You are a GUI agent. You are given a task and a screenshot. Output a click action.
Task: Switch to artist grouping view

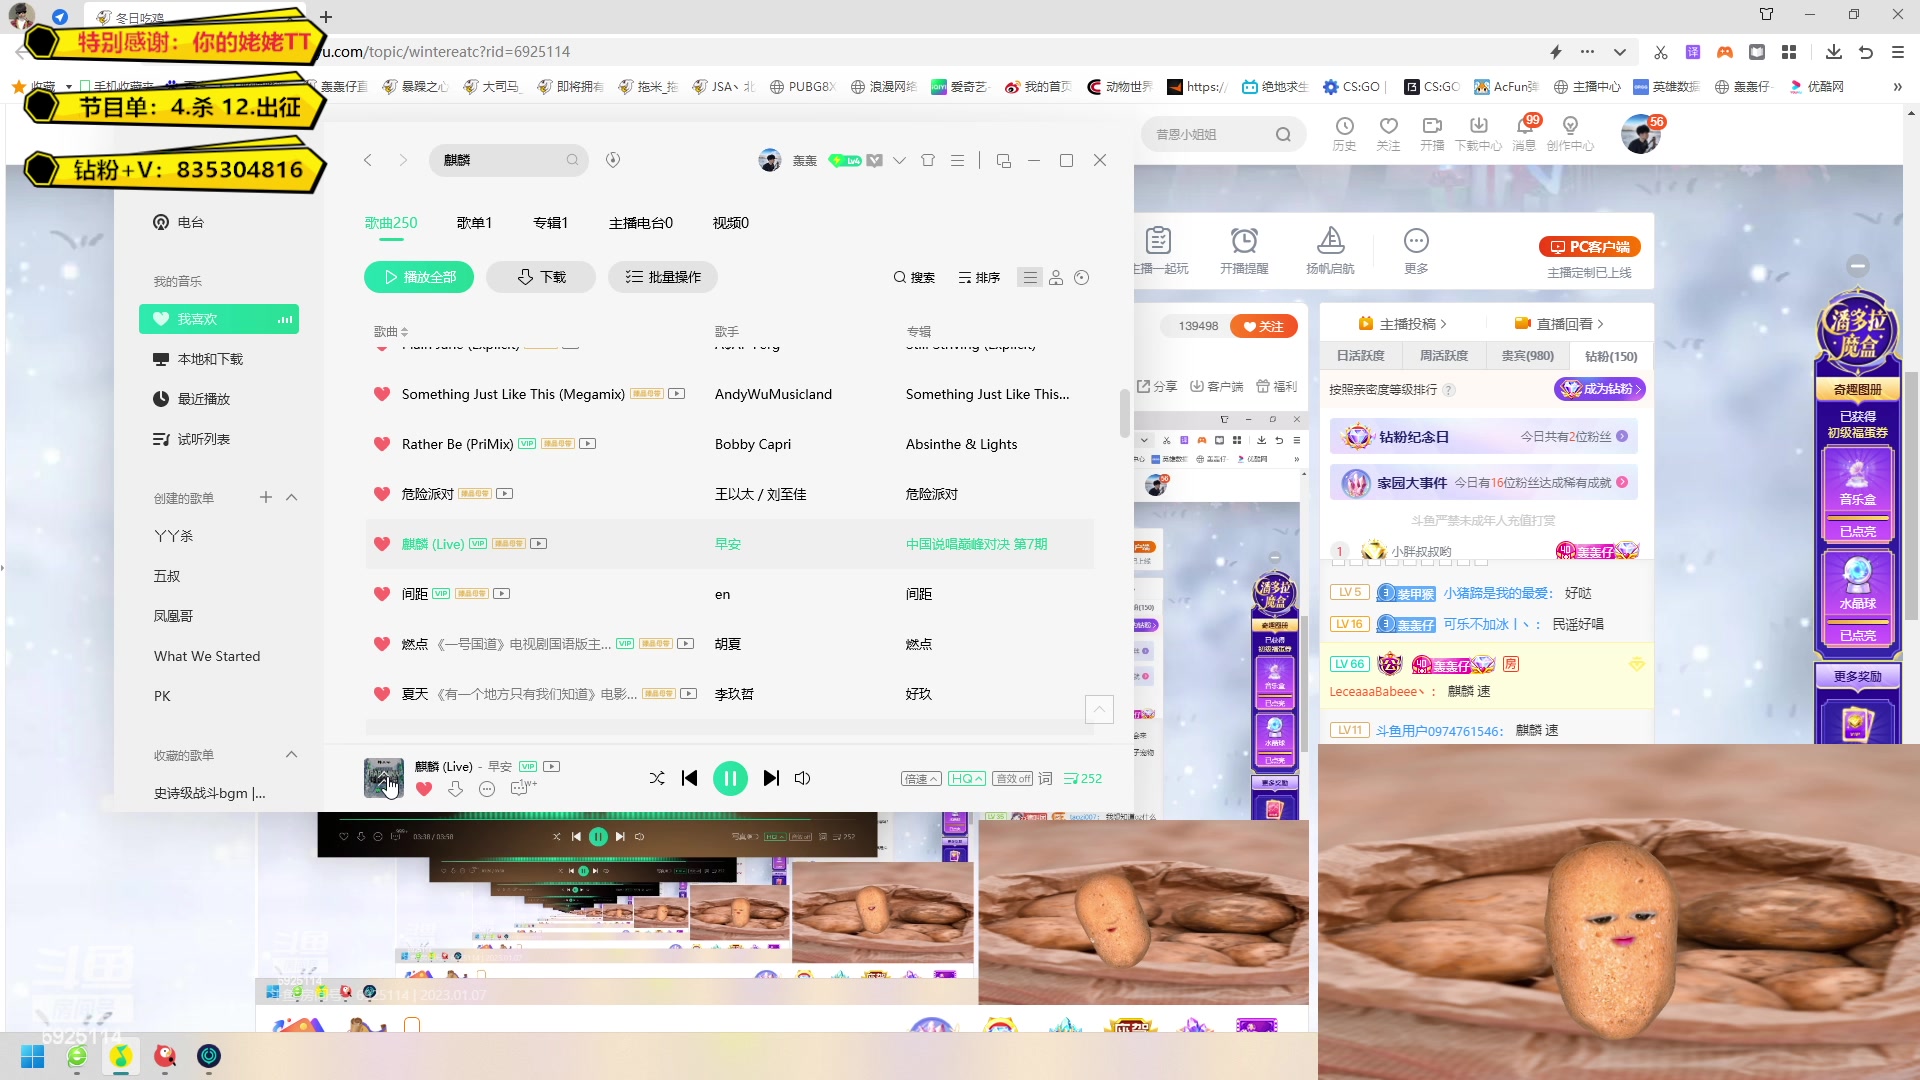click(x=1056, y=277)
